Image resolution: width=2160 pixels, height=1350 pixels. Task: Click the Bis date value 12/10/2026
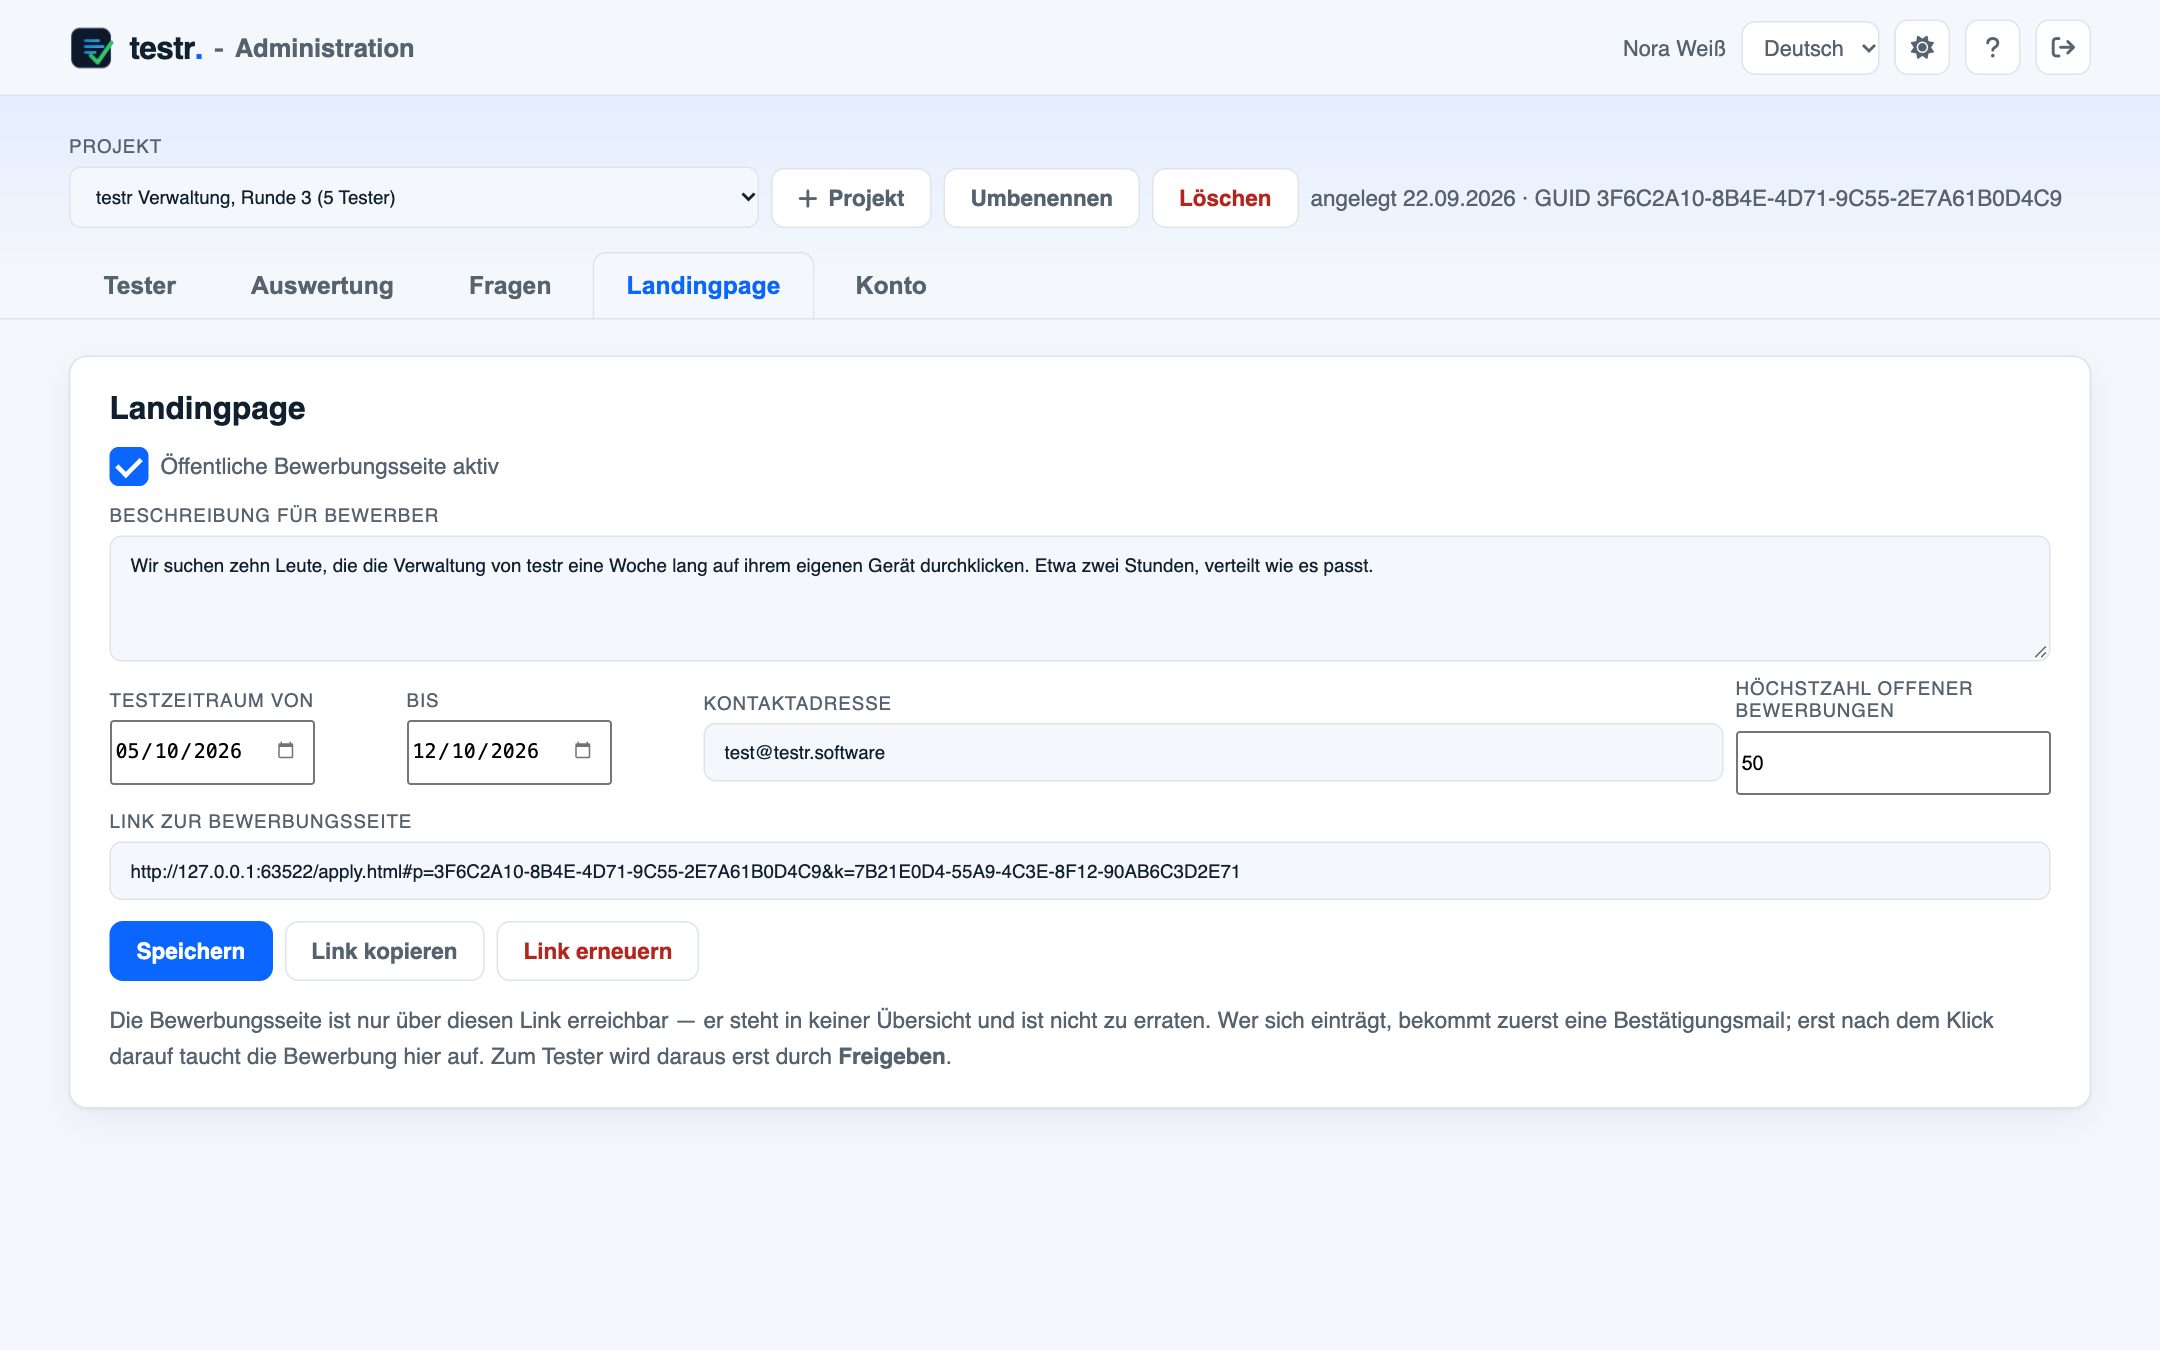pyautogui.click(x=476, y=751)
